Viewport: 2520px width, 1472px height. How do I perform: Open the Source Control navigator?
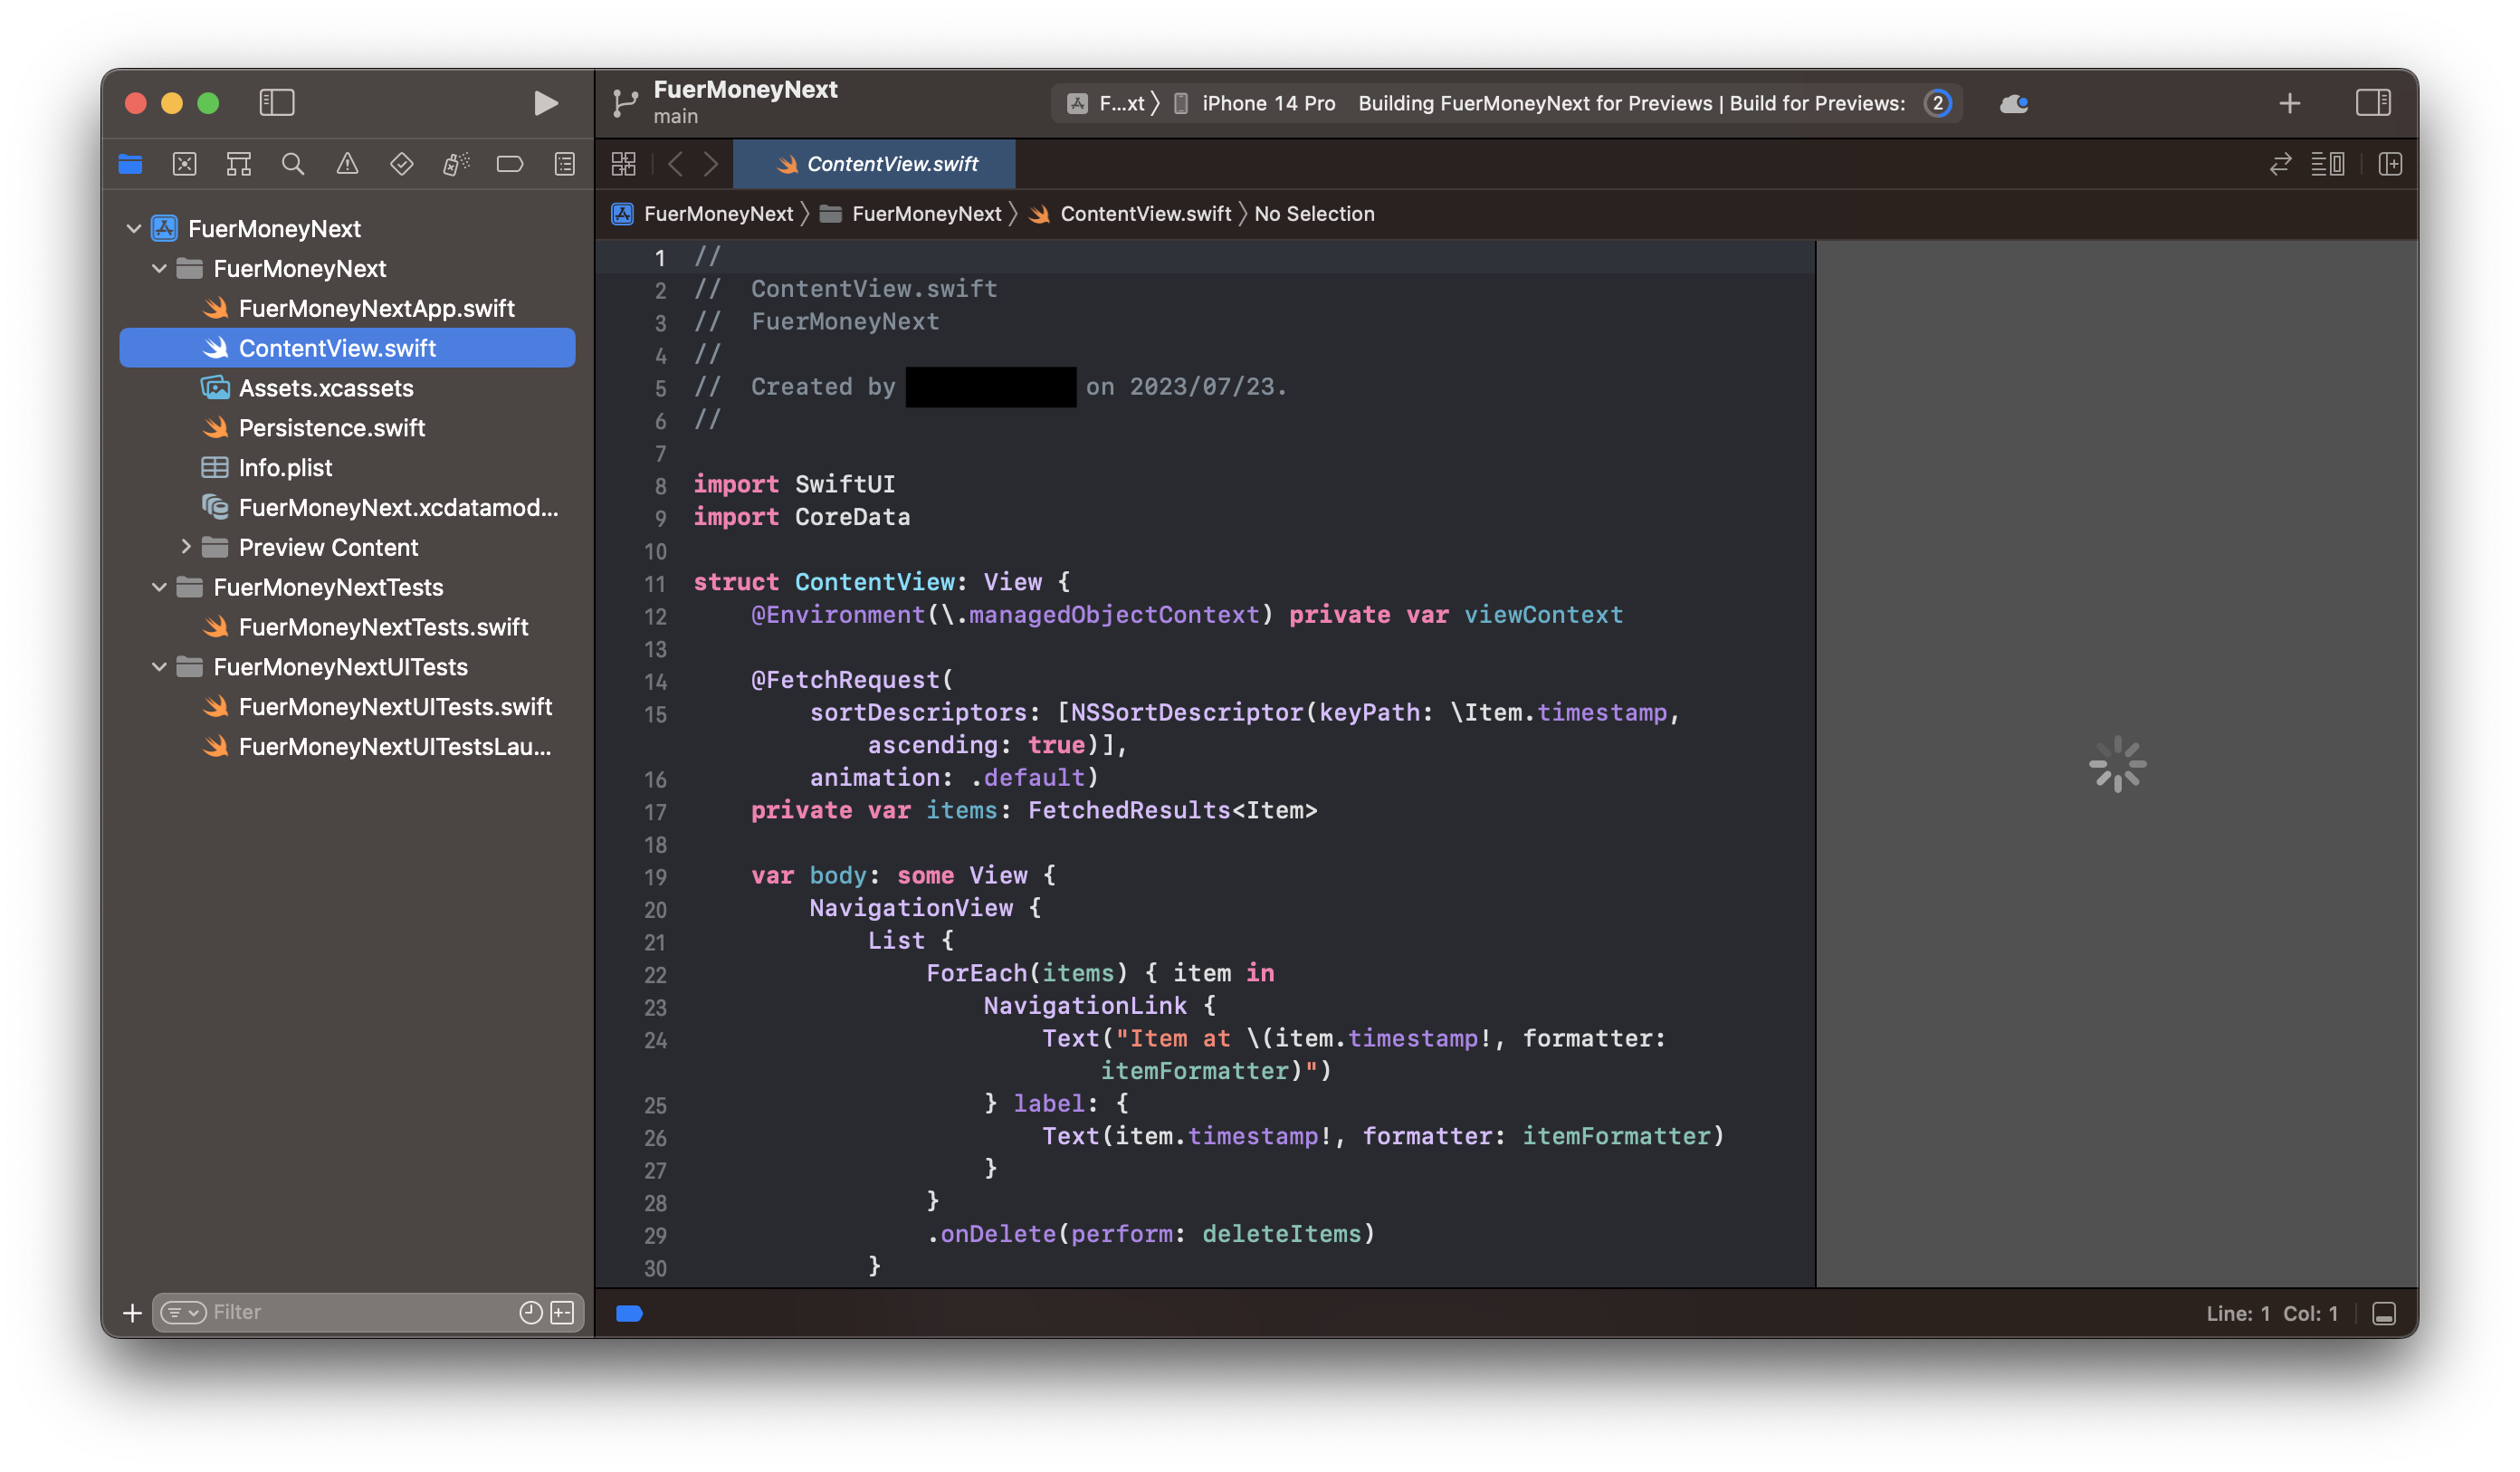click(x=184, y=163)
